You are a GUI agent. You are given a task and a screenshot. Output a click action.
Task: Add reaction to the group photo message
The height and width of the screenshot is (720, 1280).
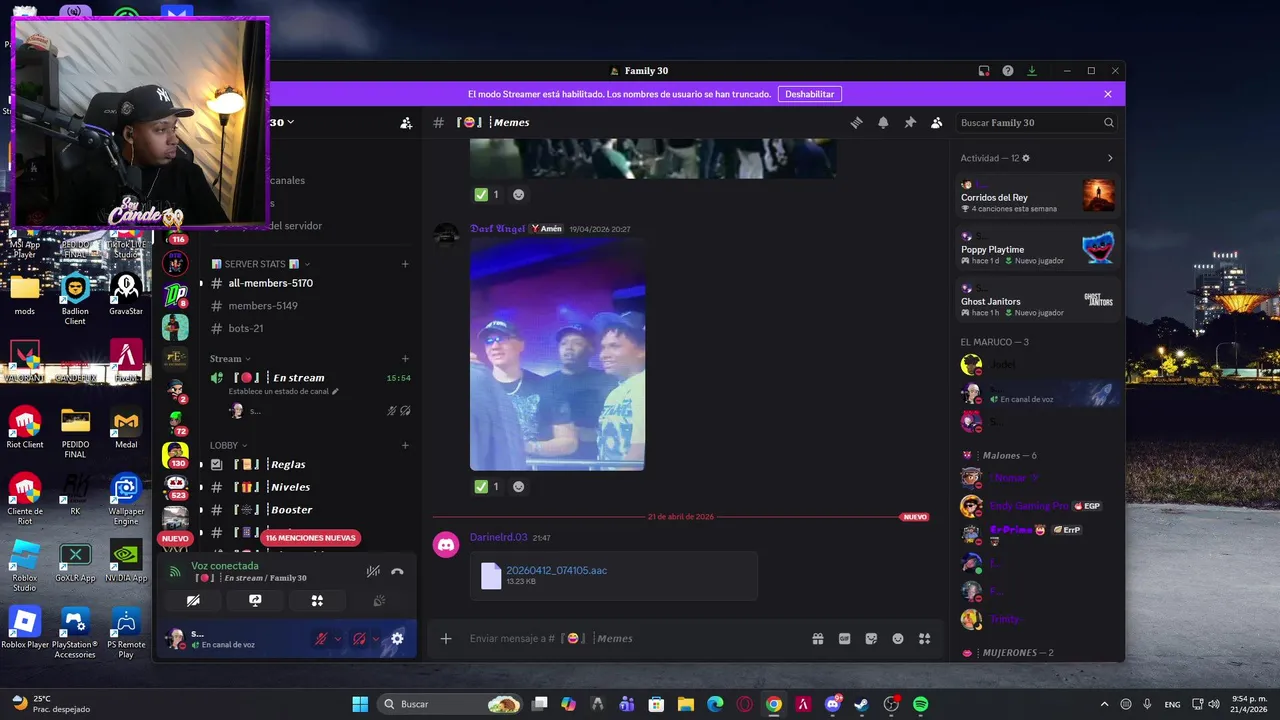coord(518,487)
